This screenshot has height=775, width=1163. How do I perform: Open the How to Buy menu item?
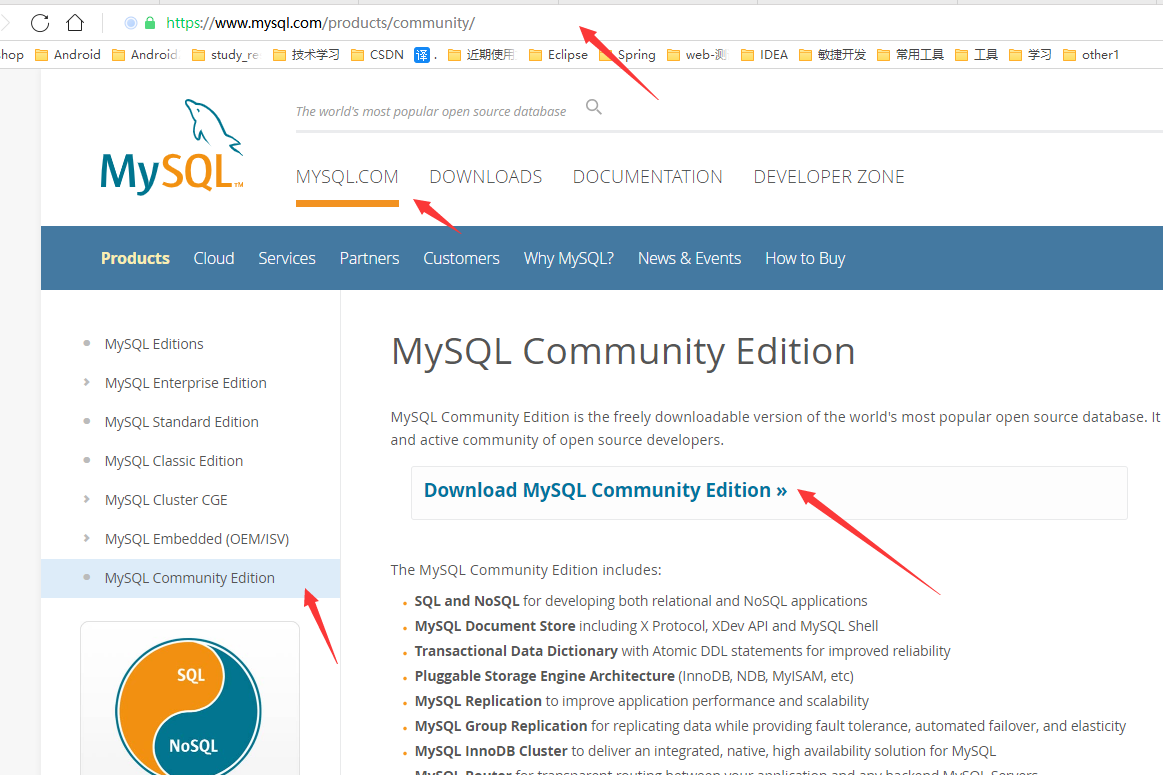click(805, 258)
